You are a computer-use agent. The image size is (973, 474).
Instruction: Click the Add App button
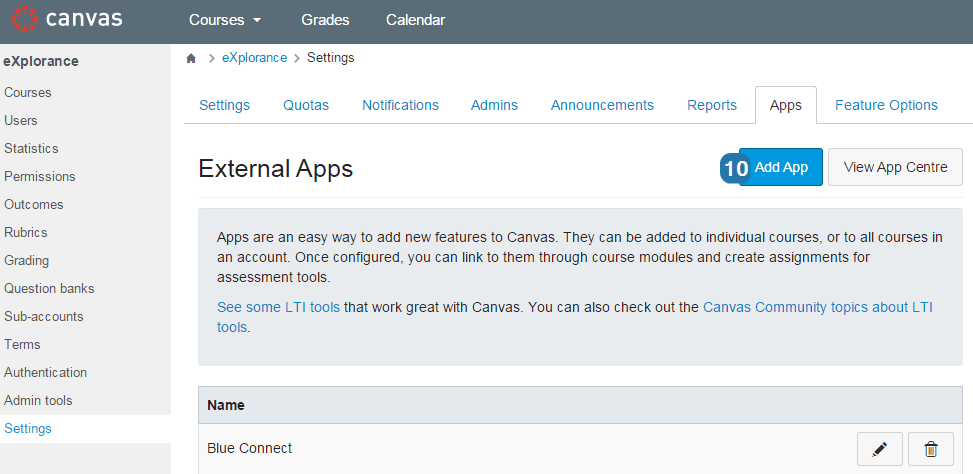click(x=781, y=167)
